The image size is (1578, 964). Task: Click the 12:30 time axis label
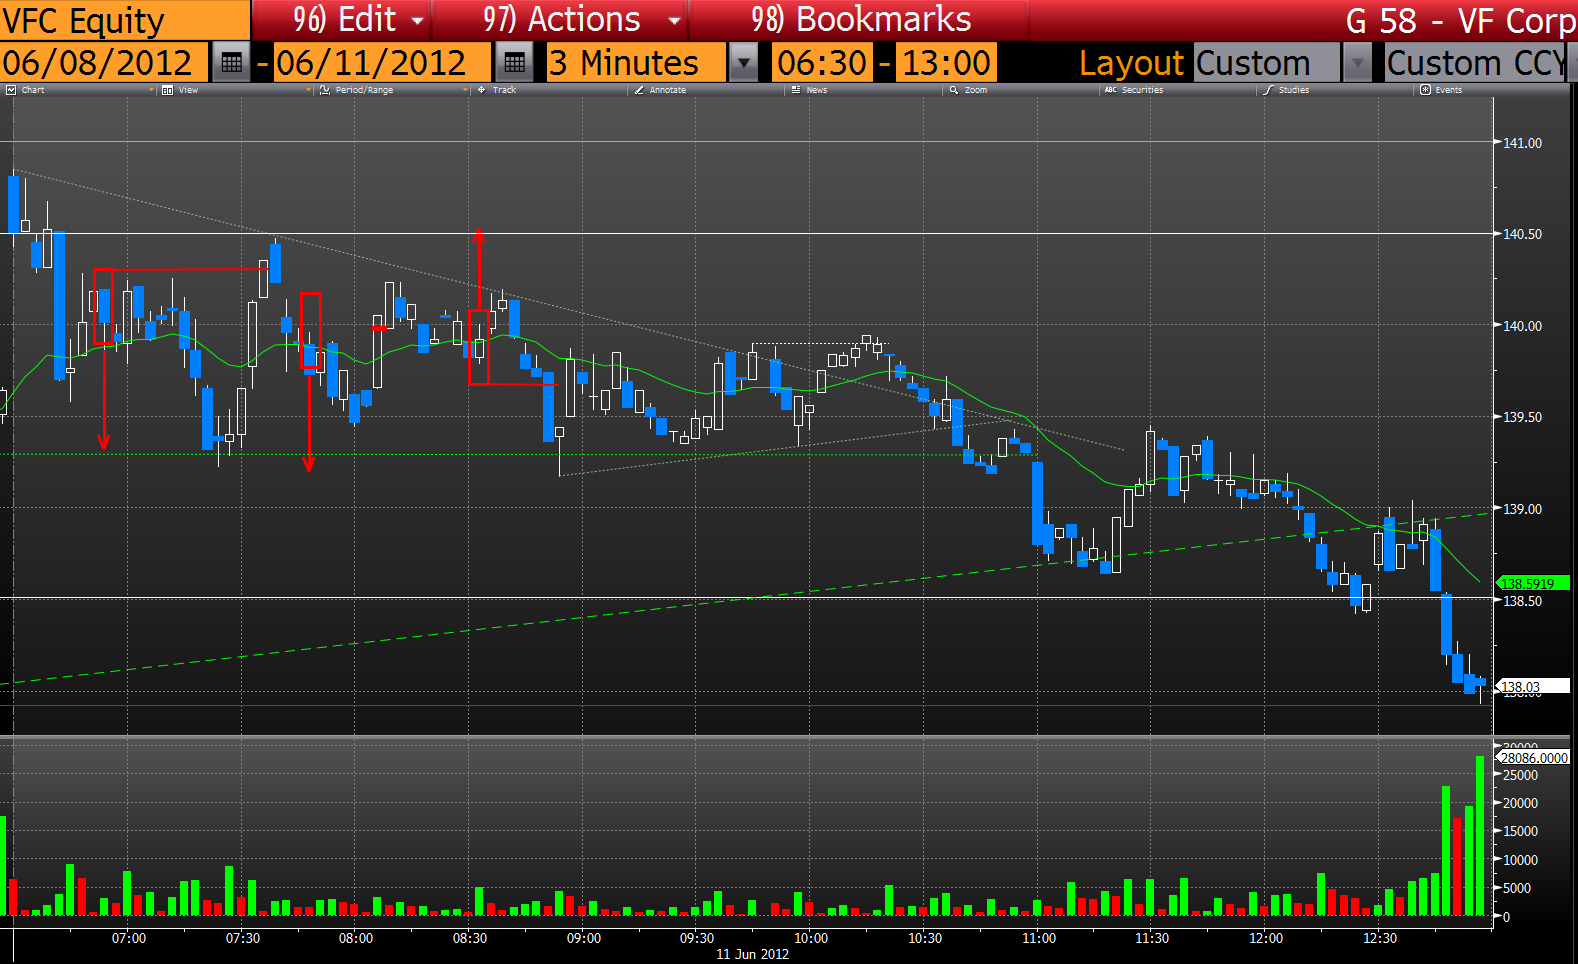[1380, 938]
